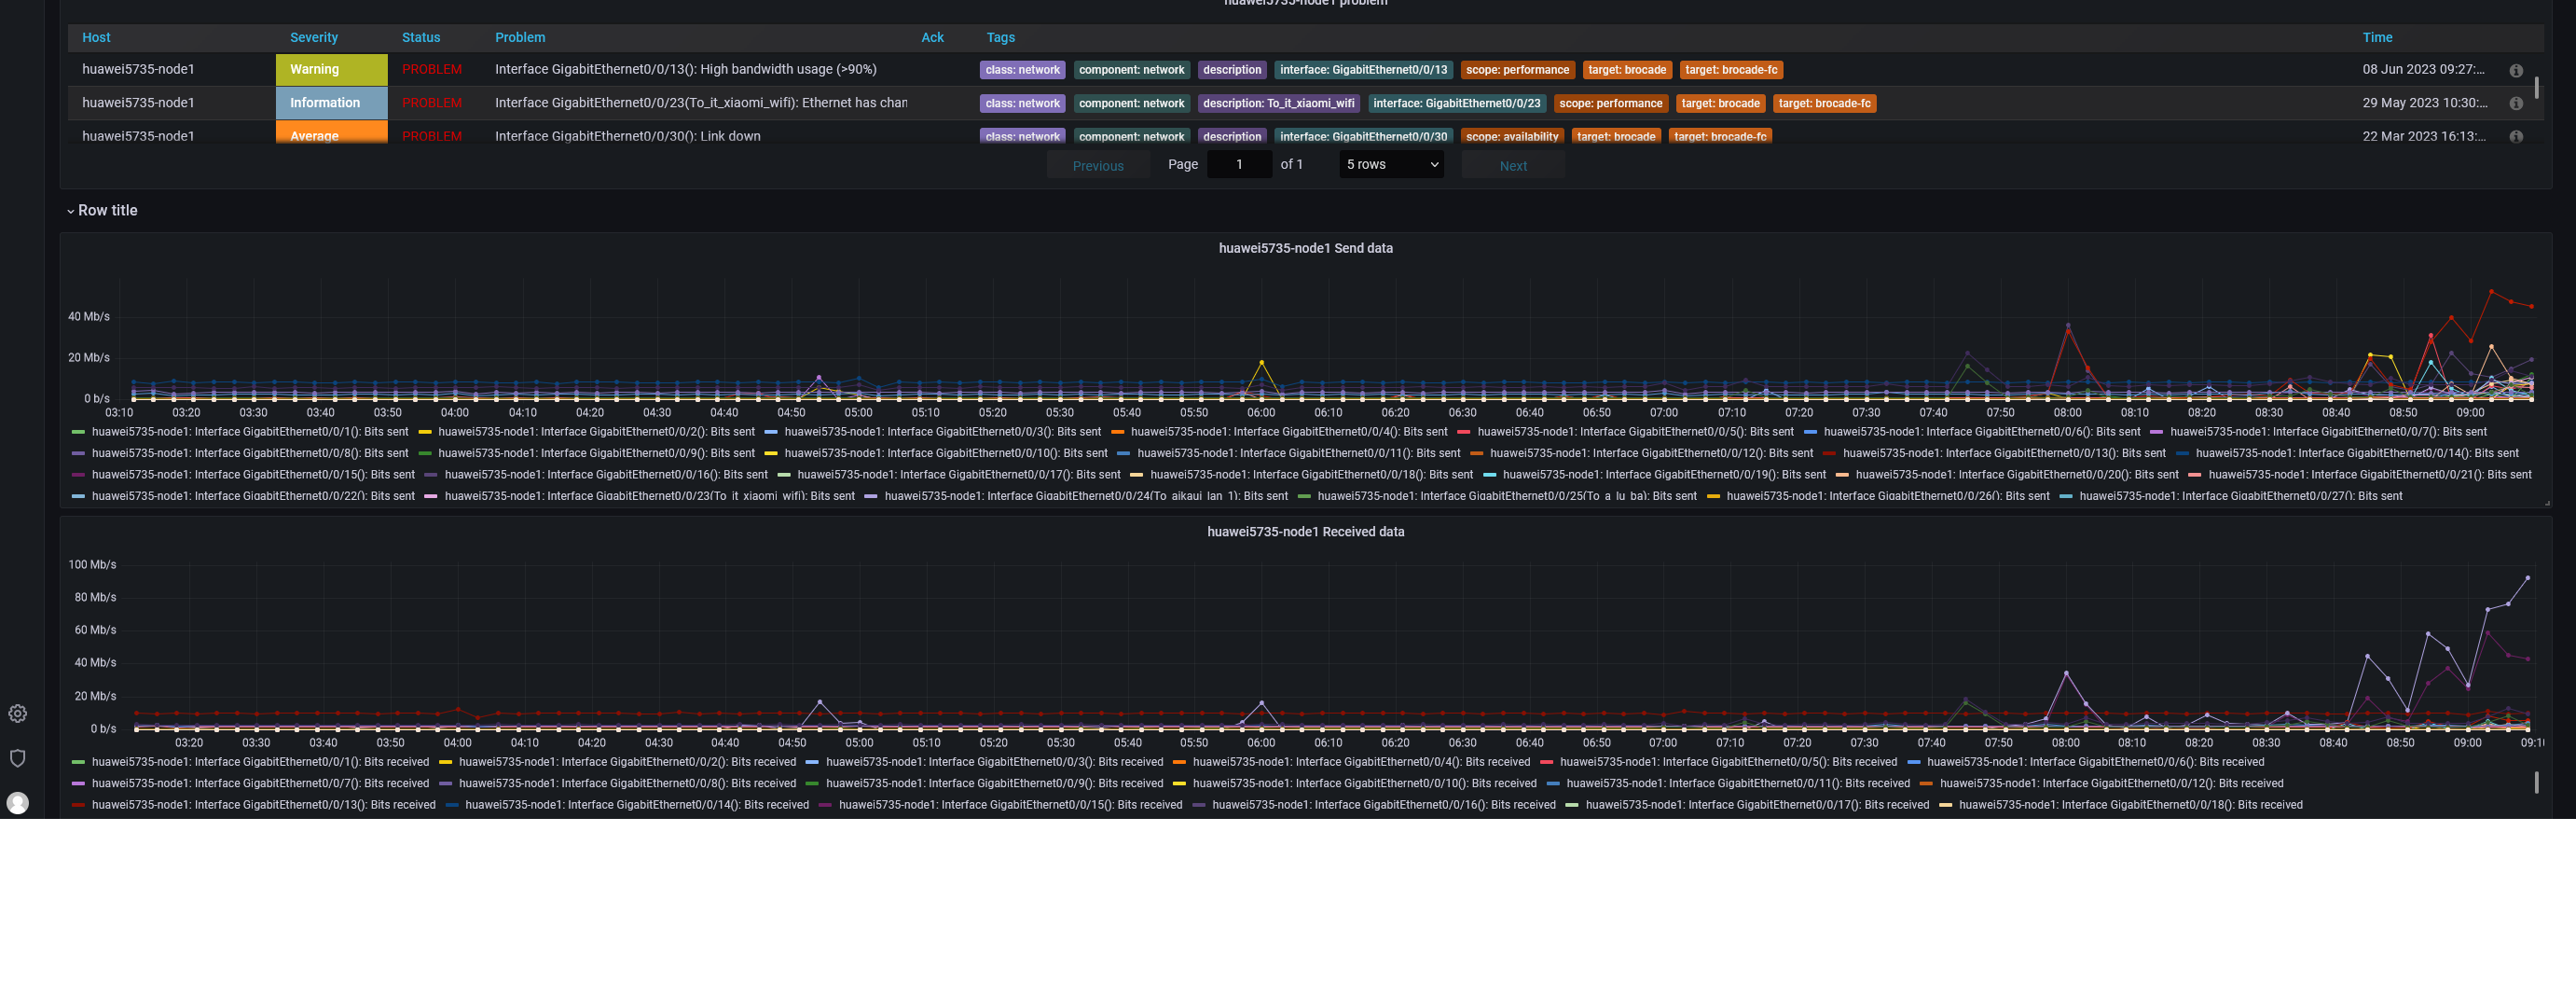Toggle GigabitEthernet0/0/6 Bits received series
2576x984 pixels.
click(x=2095, y=762)
